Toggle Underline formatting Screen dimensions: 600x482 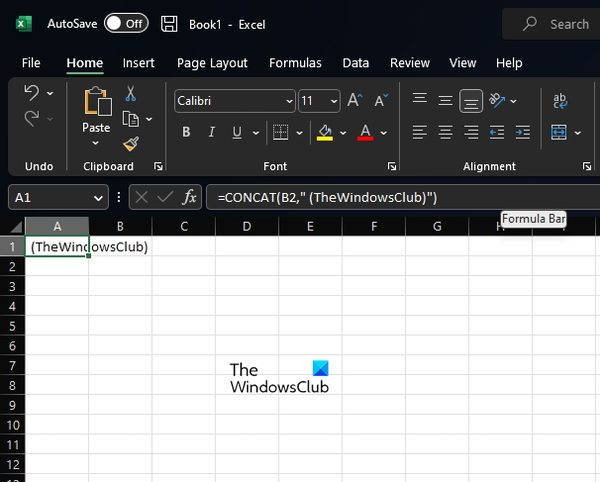coord(237,132)
